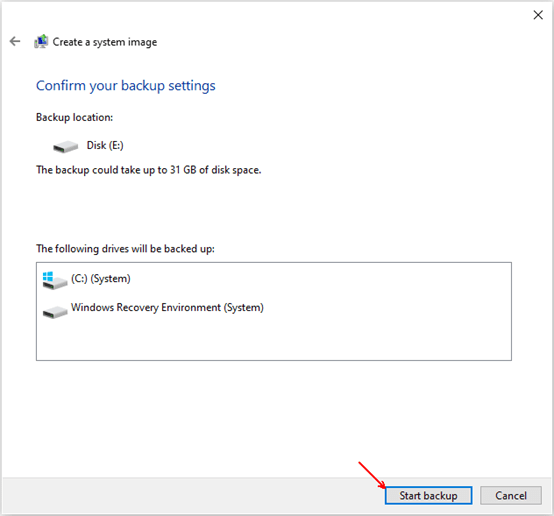Click the Confirm your backup settings heading
Screen dimensions: 554x516
click(126, 86)
